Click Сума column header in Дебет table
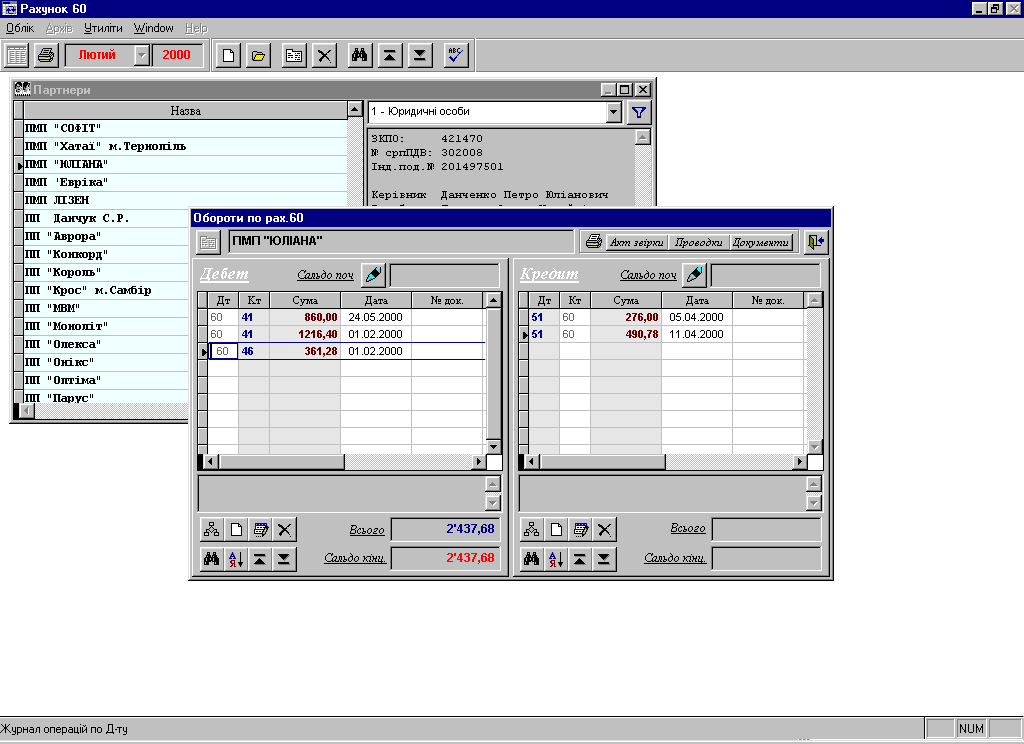This screenshot has width=1024, height=744. click(x=305, y=300)
